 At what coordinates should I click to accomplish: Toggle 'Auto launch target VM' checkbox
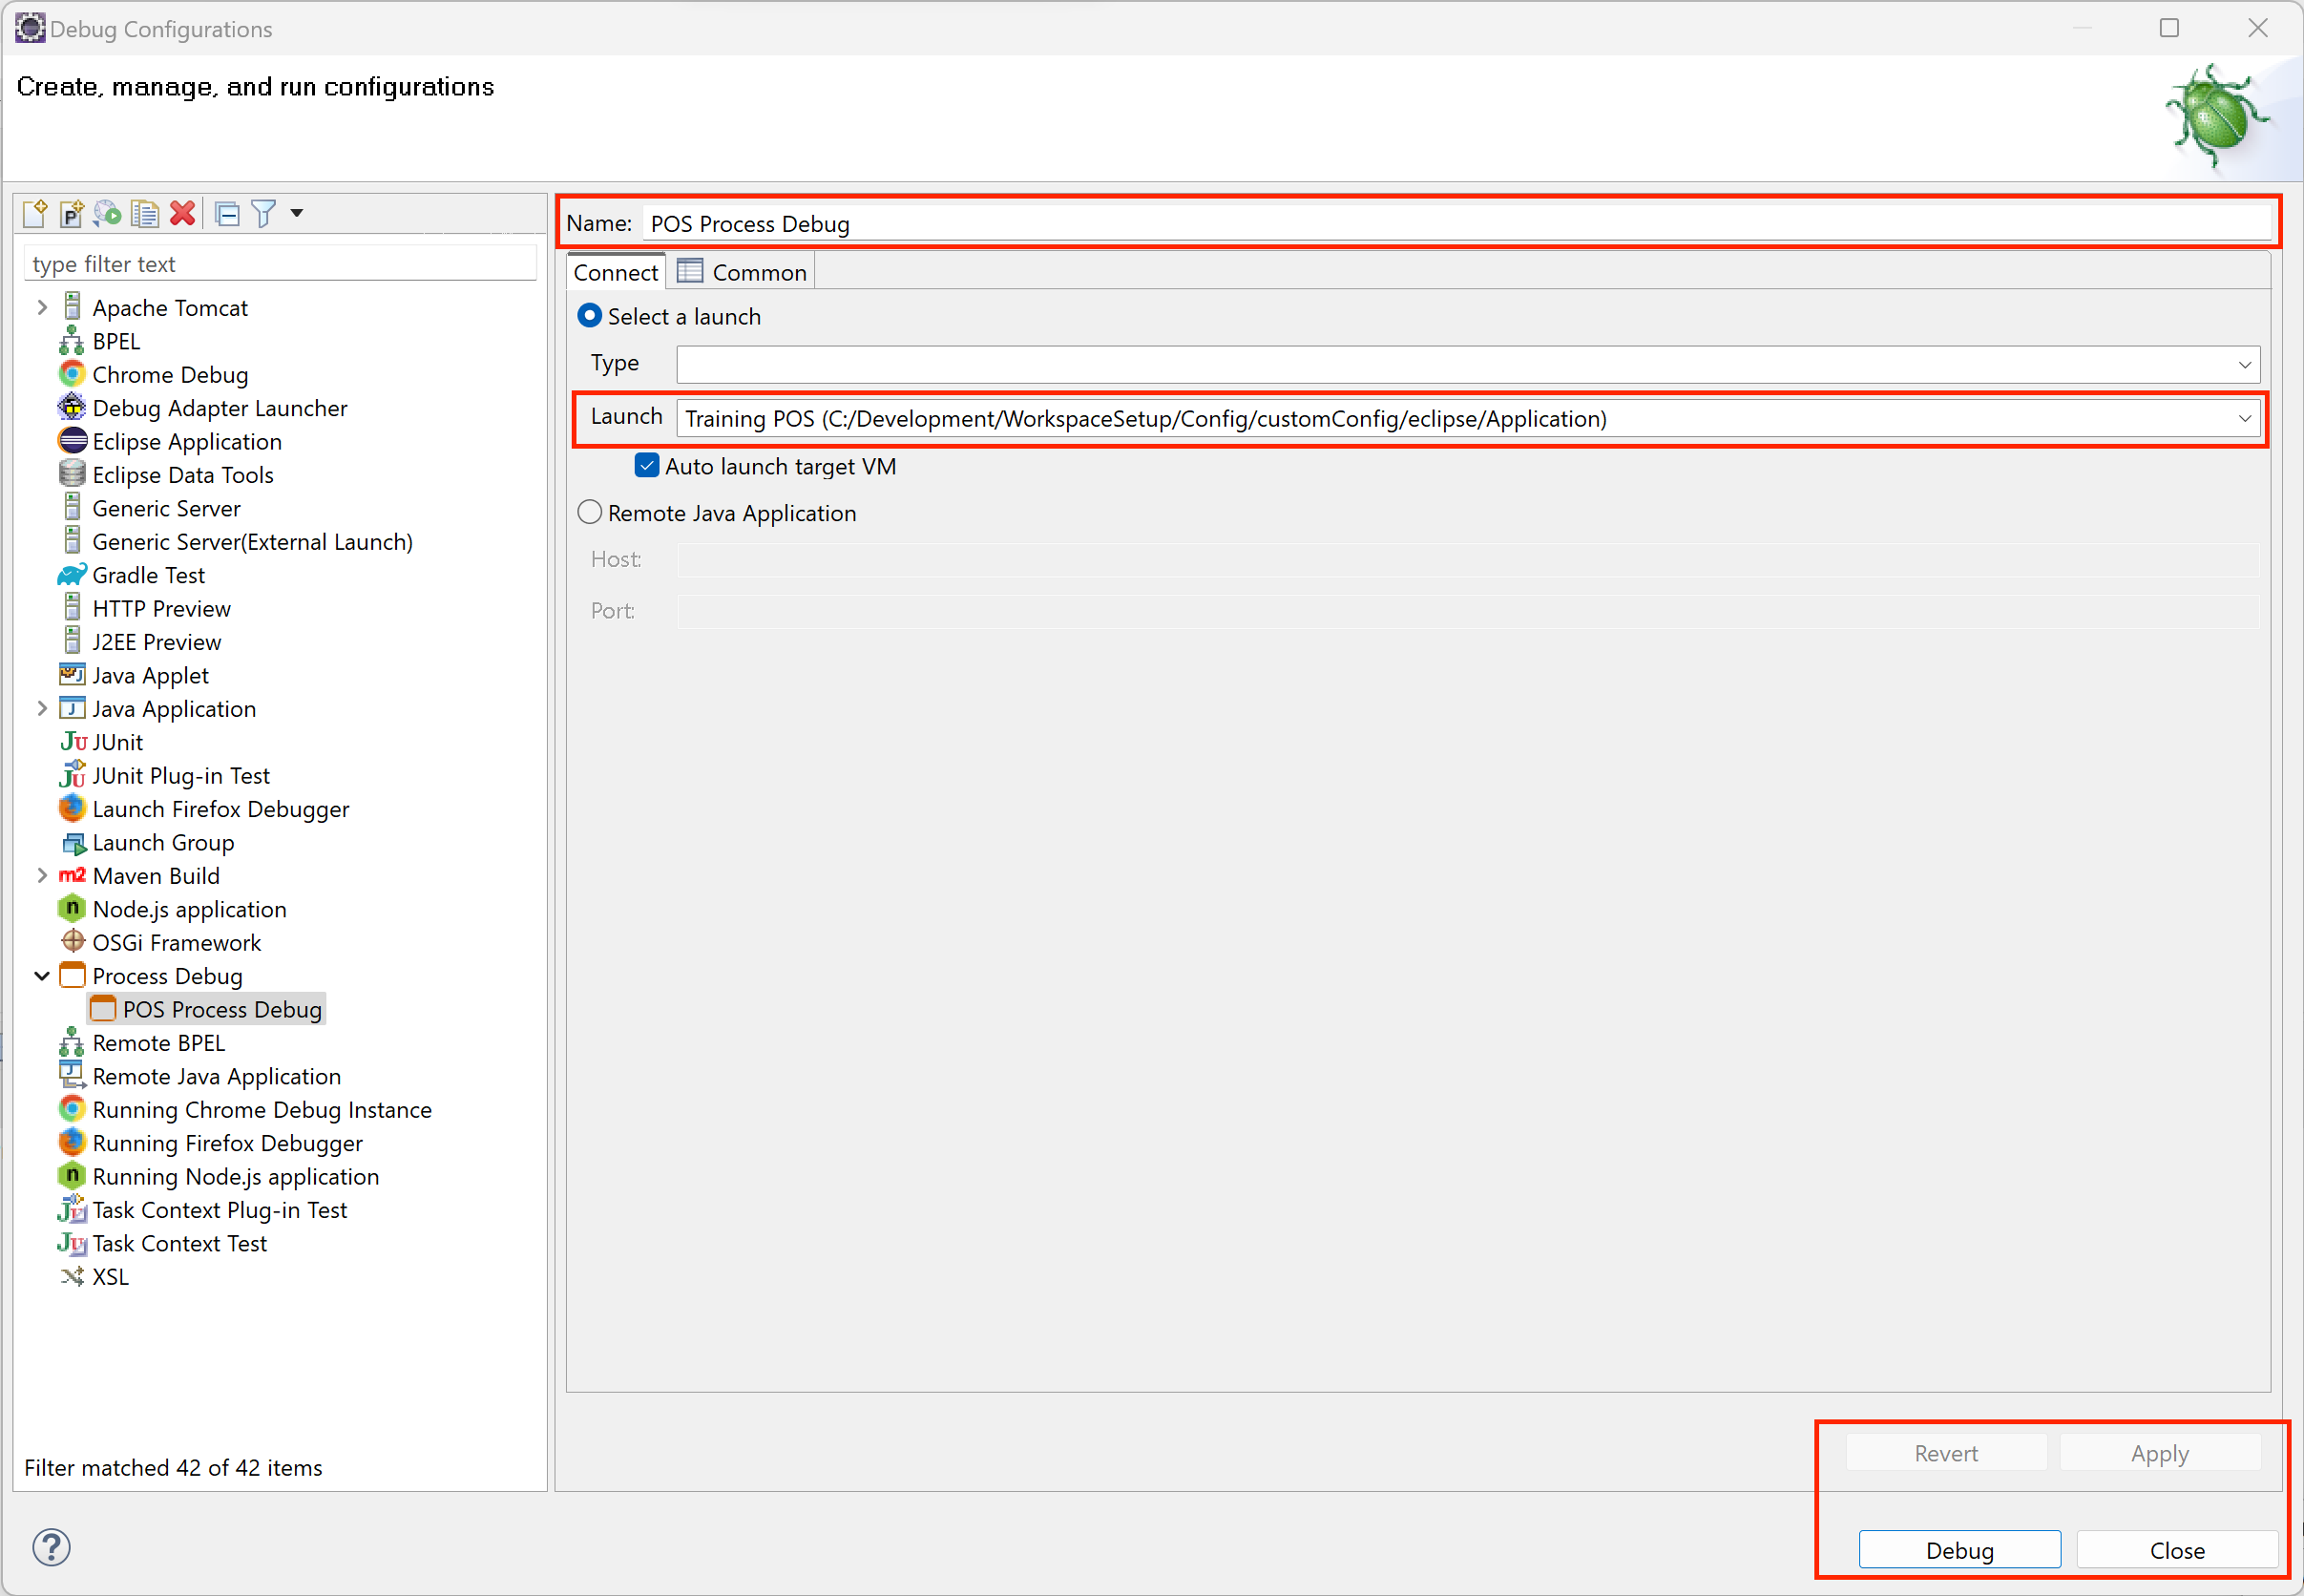(x=646, y=464)
